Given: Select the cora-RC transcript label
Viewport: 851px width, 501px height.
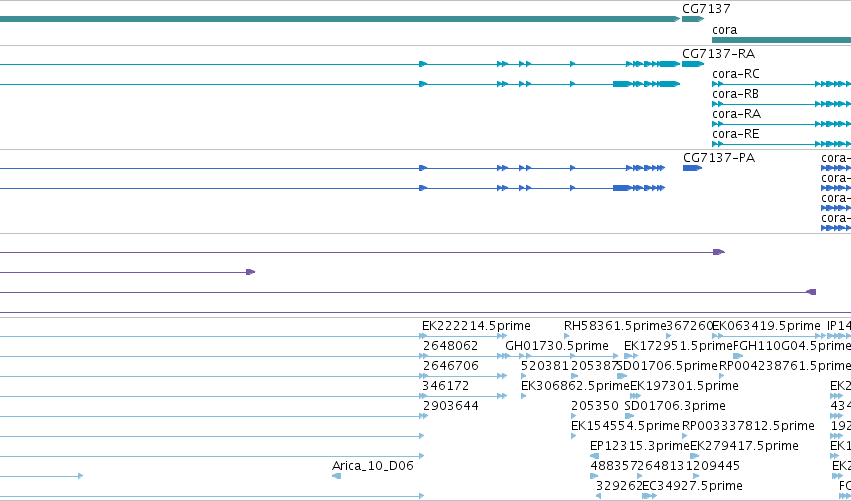Looking at the screenshot, I should [735, 74].
